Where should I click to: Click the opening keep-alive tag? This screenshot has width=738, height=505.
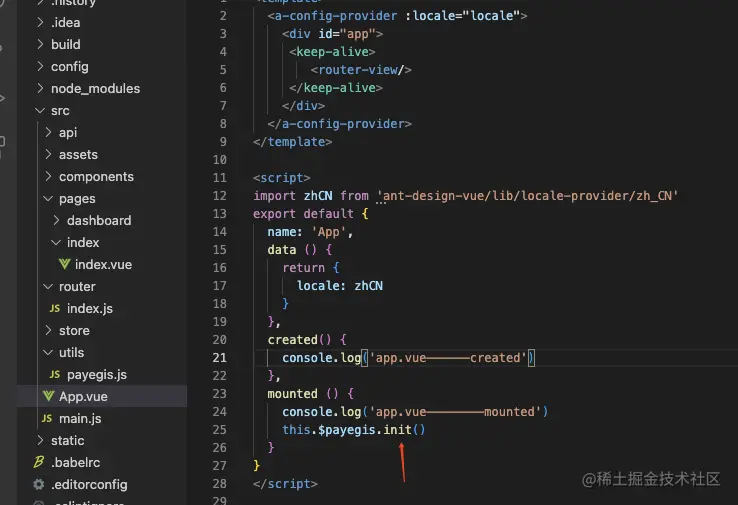[332, 52]
